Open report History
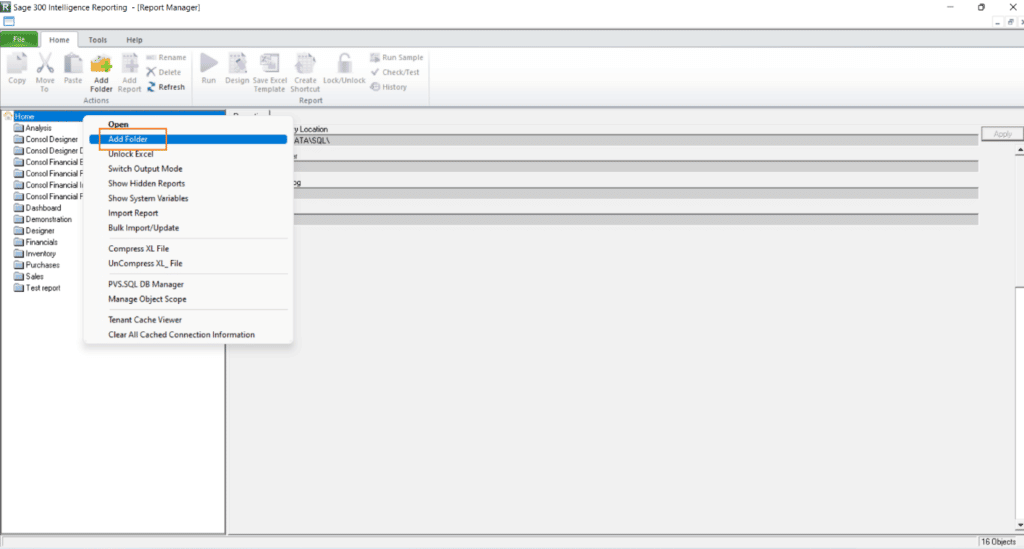The width and height of the screenshot is (1024, 549). (x=389, y=87)
